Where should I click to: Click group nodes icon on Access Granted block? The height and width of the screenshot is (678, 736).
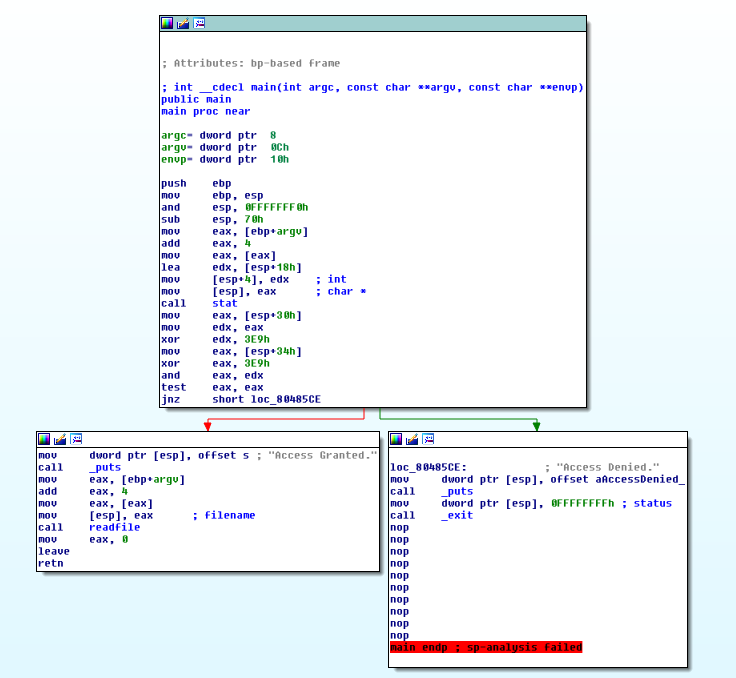pyautogui.click(x=76, y=439)
